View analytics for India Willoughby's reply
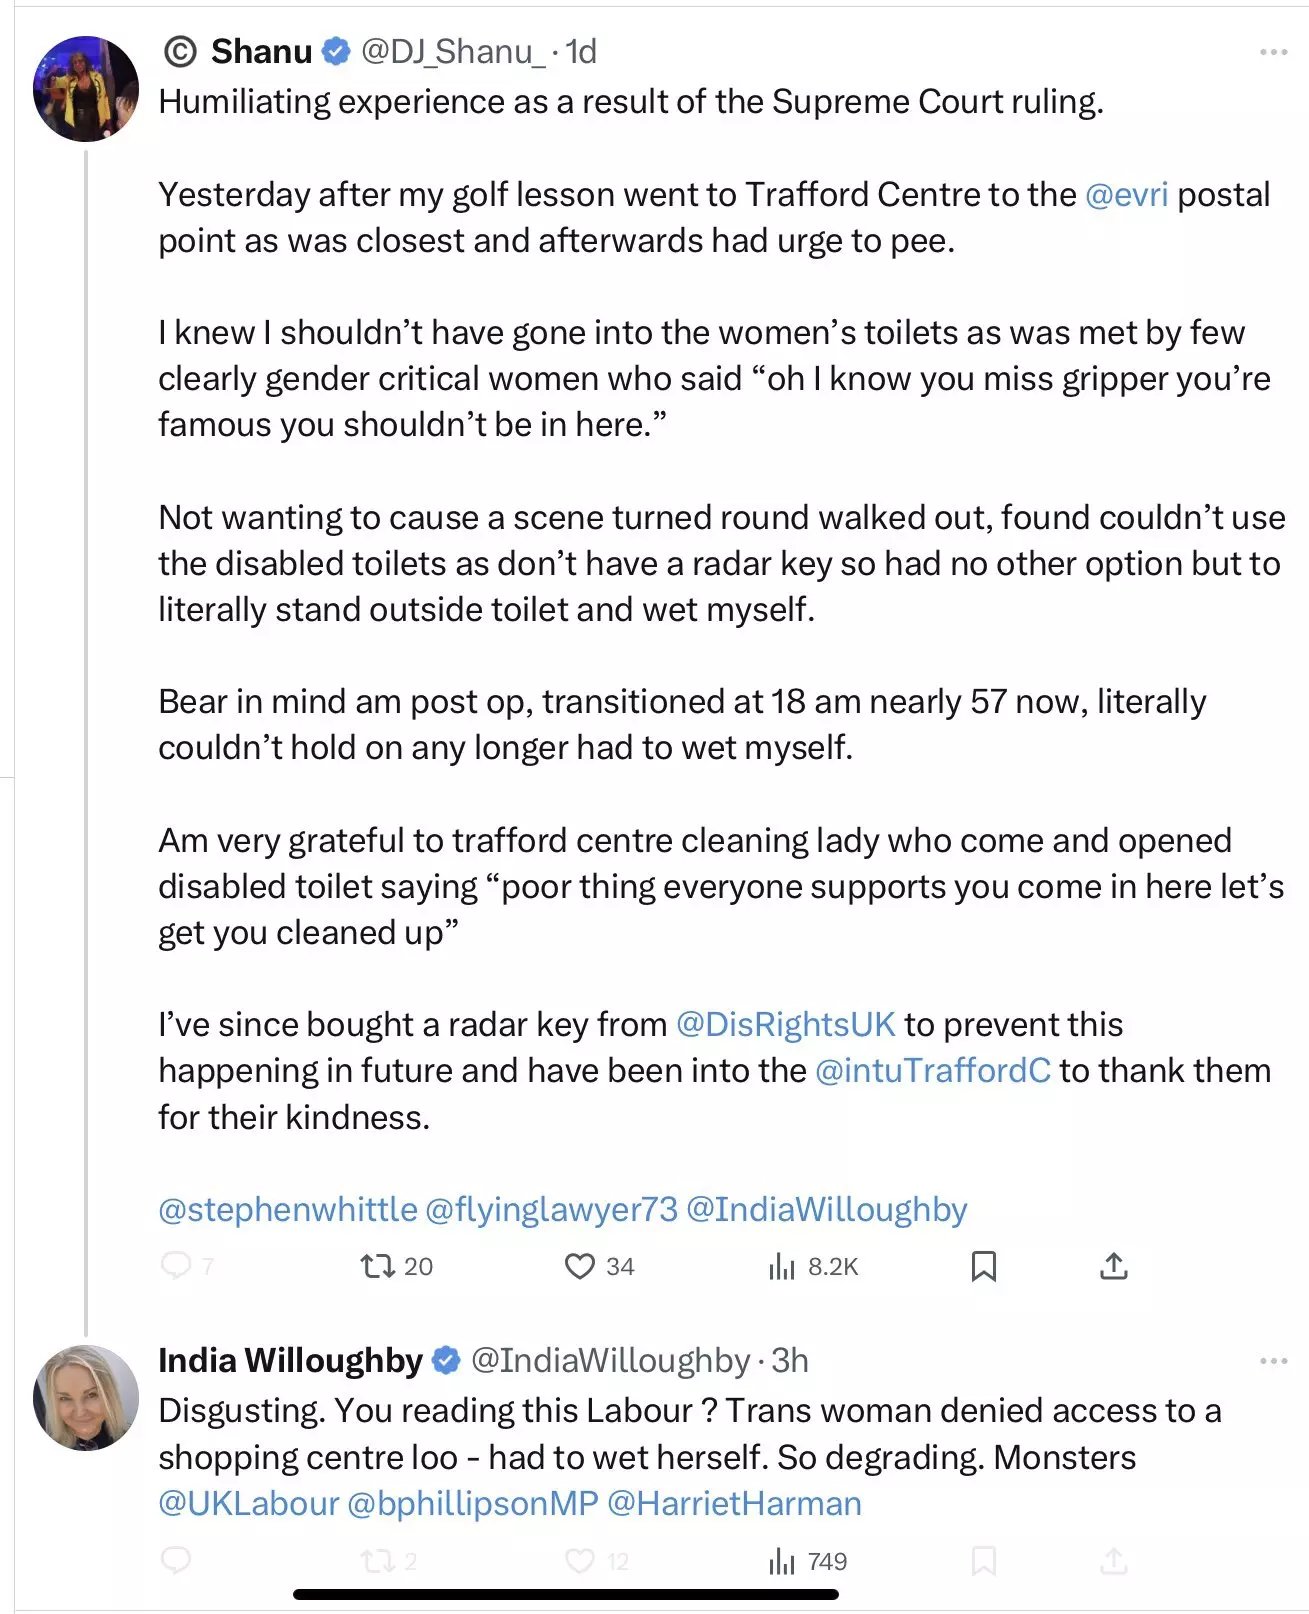This screenshot has width=1309, height=1614. coord(782,1561)
